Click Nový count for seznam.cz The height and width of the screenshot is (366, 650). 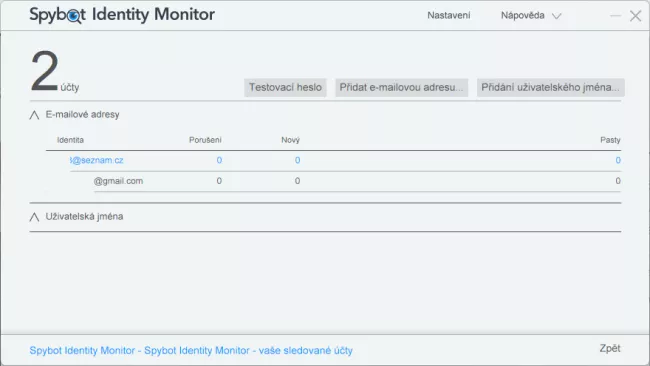(x=297, y=160)
